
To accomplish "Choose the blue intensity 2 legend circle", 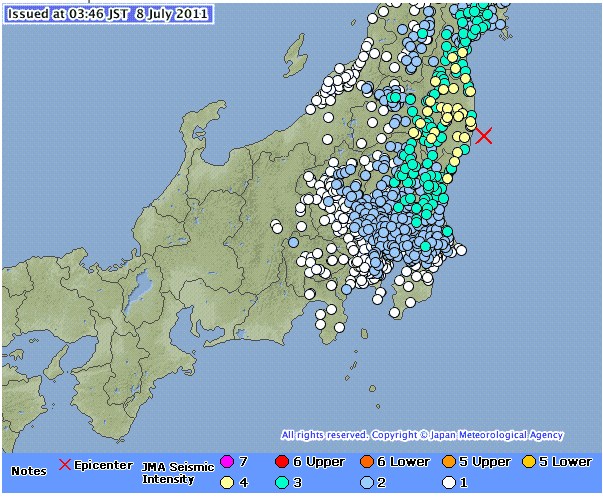I will [368, 480].
